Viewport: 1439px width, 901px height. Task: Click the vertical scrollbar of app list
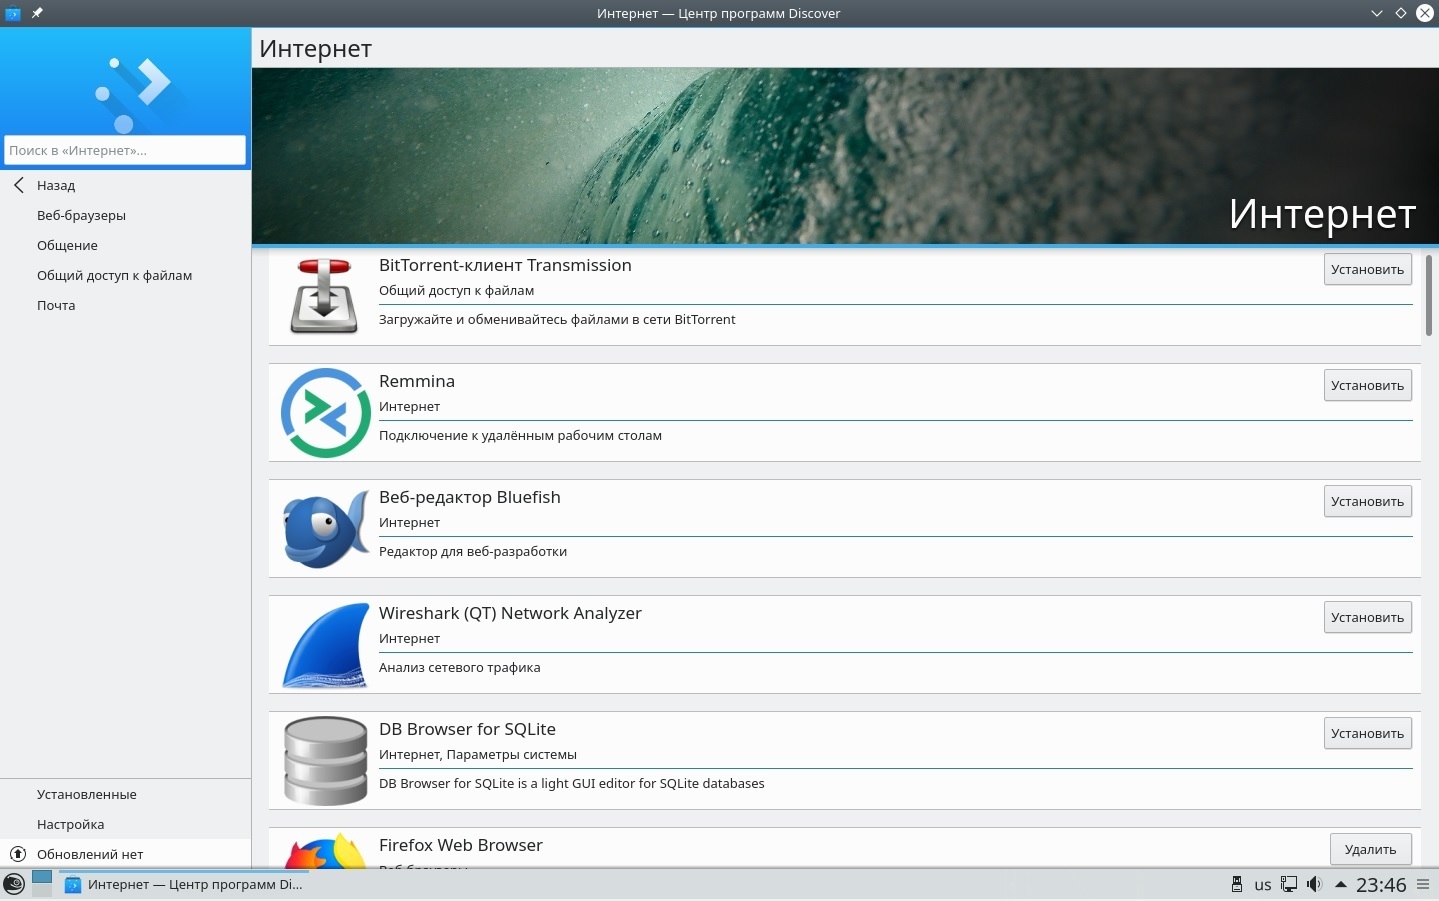tap(1429, 295)
